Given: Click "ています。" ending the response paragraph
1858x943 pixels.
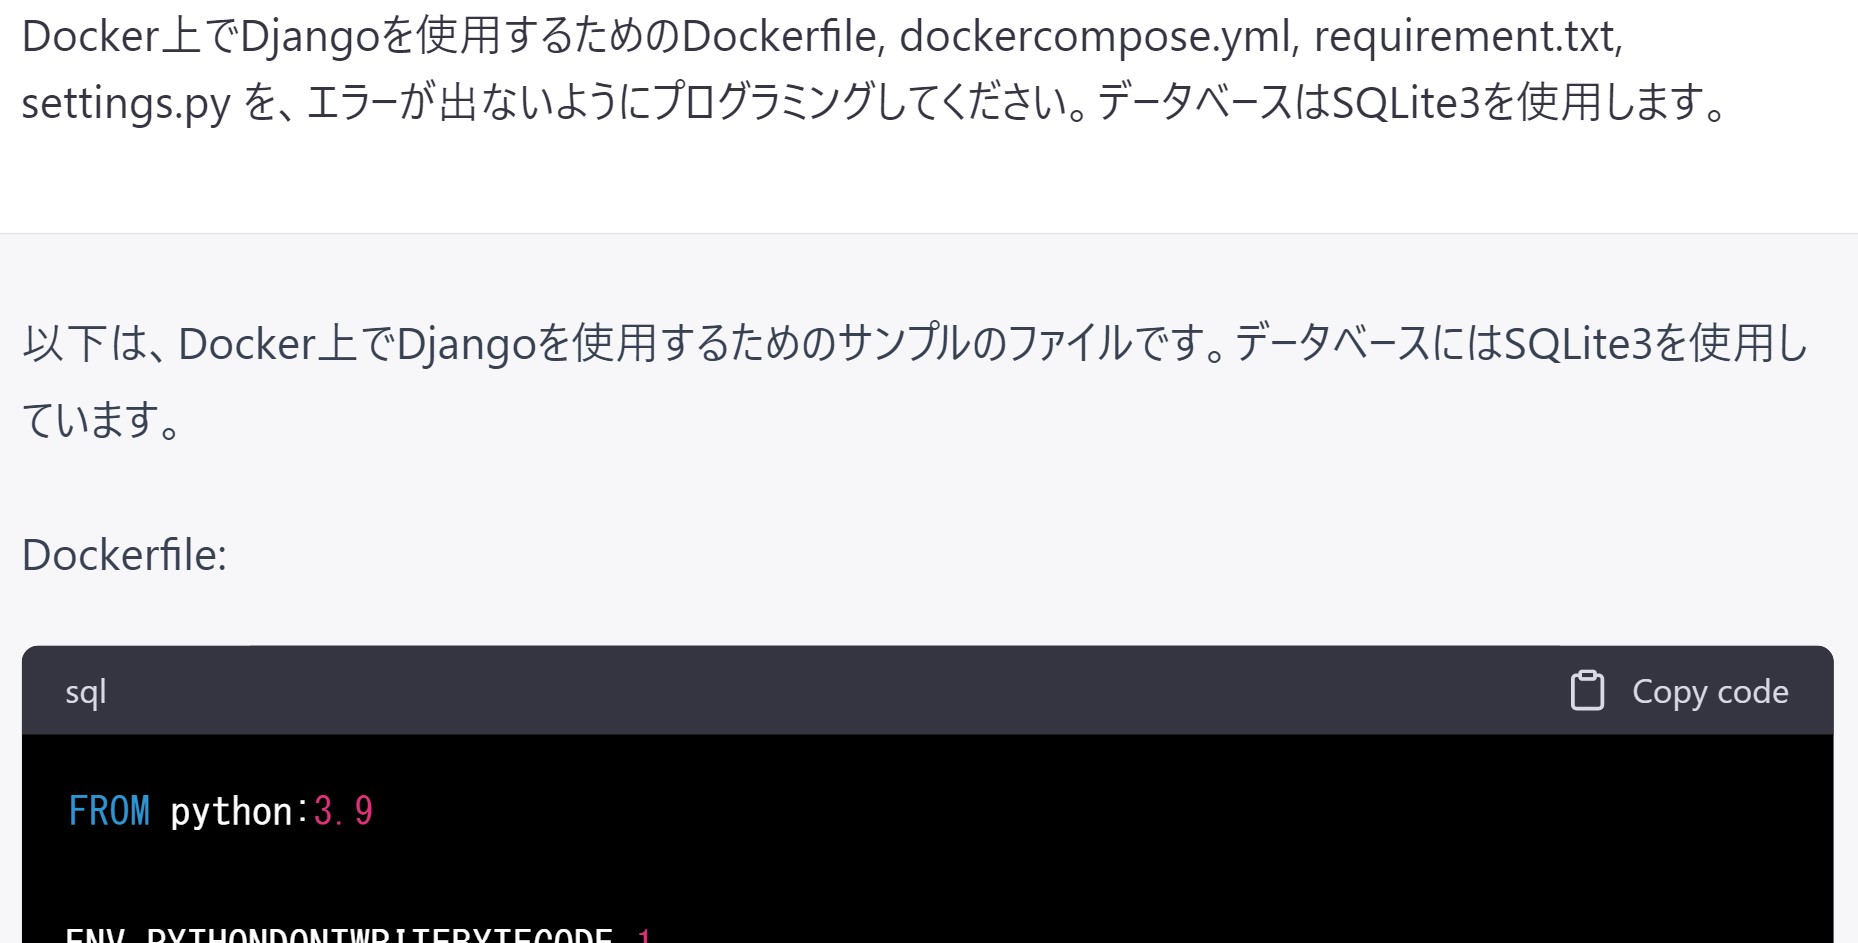Looking at the screenshot, I should click(102, 420).
